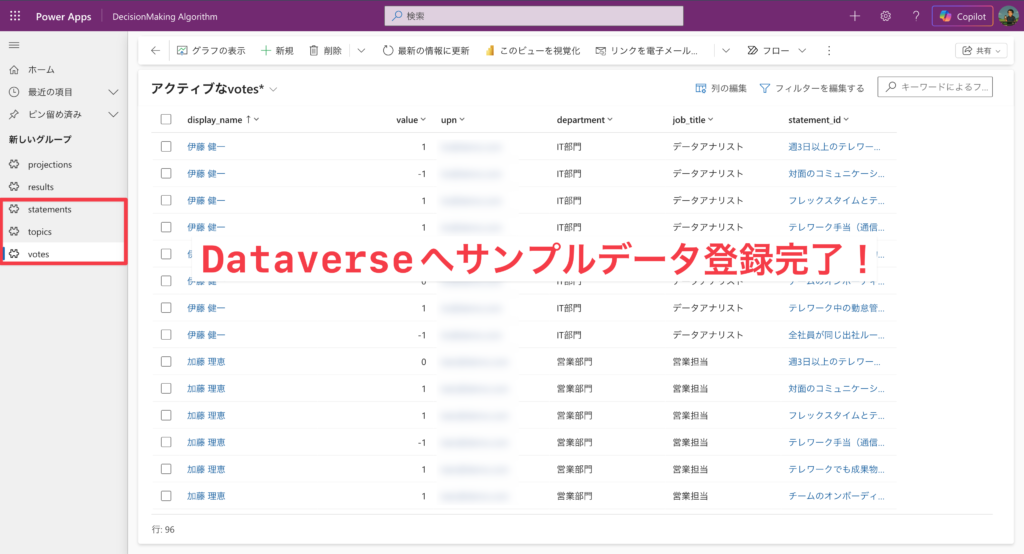
Task: Check the first 伊藤 健一 row checkbox
Action: pos(166,147)
